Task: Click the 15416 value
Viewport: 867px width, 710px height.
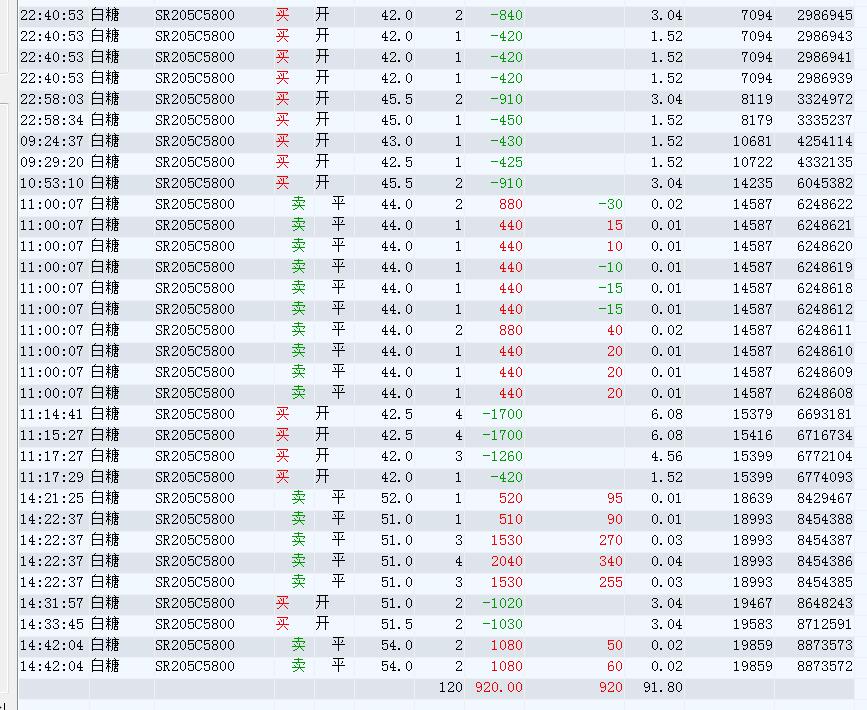Action: [x=752, y=436]
